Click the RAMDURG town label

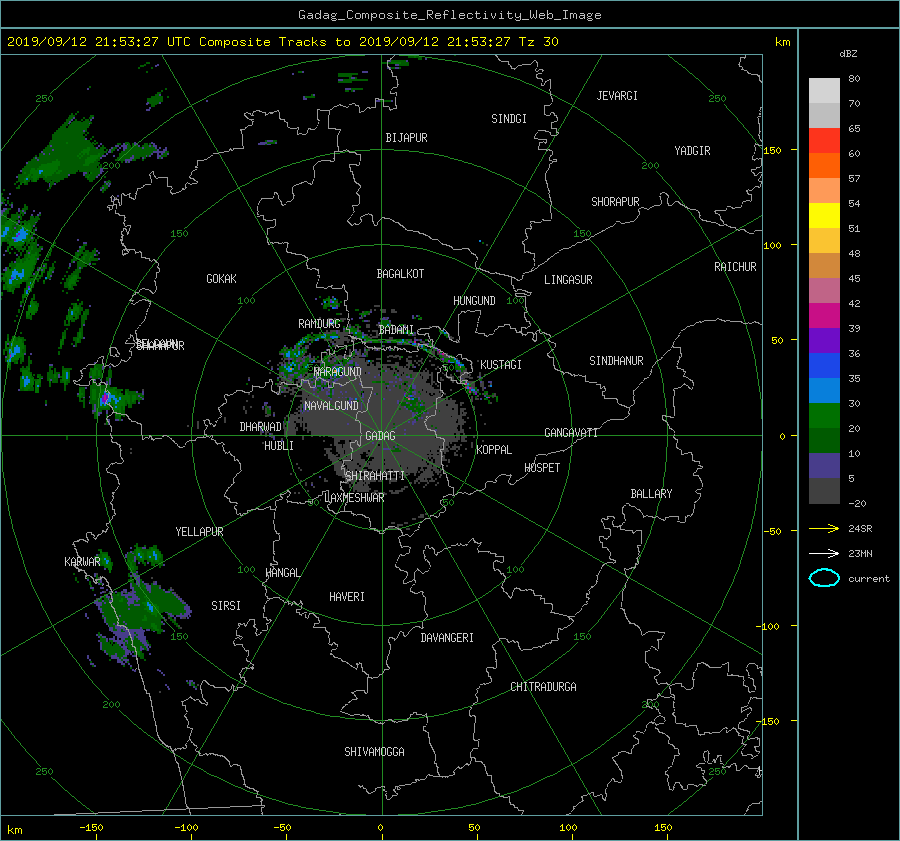point(319,324)
